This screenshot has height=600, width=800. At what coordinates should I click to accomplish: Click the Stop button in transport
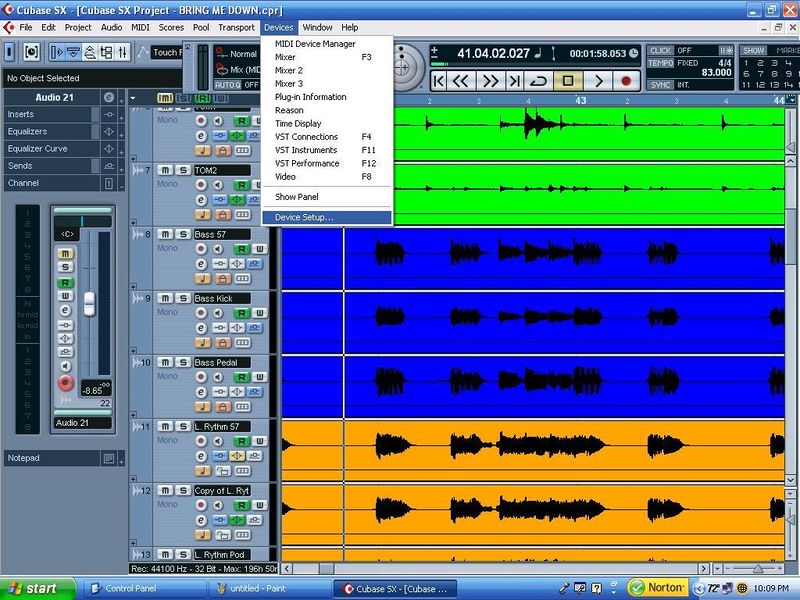point(567,81)
